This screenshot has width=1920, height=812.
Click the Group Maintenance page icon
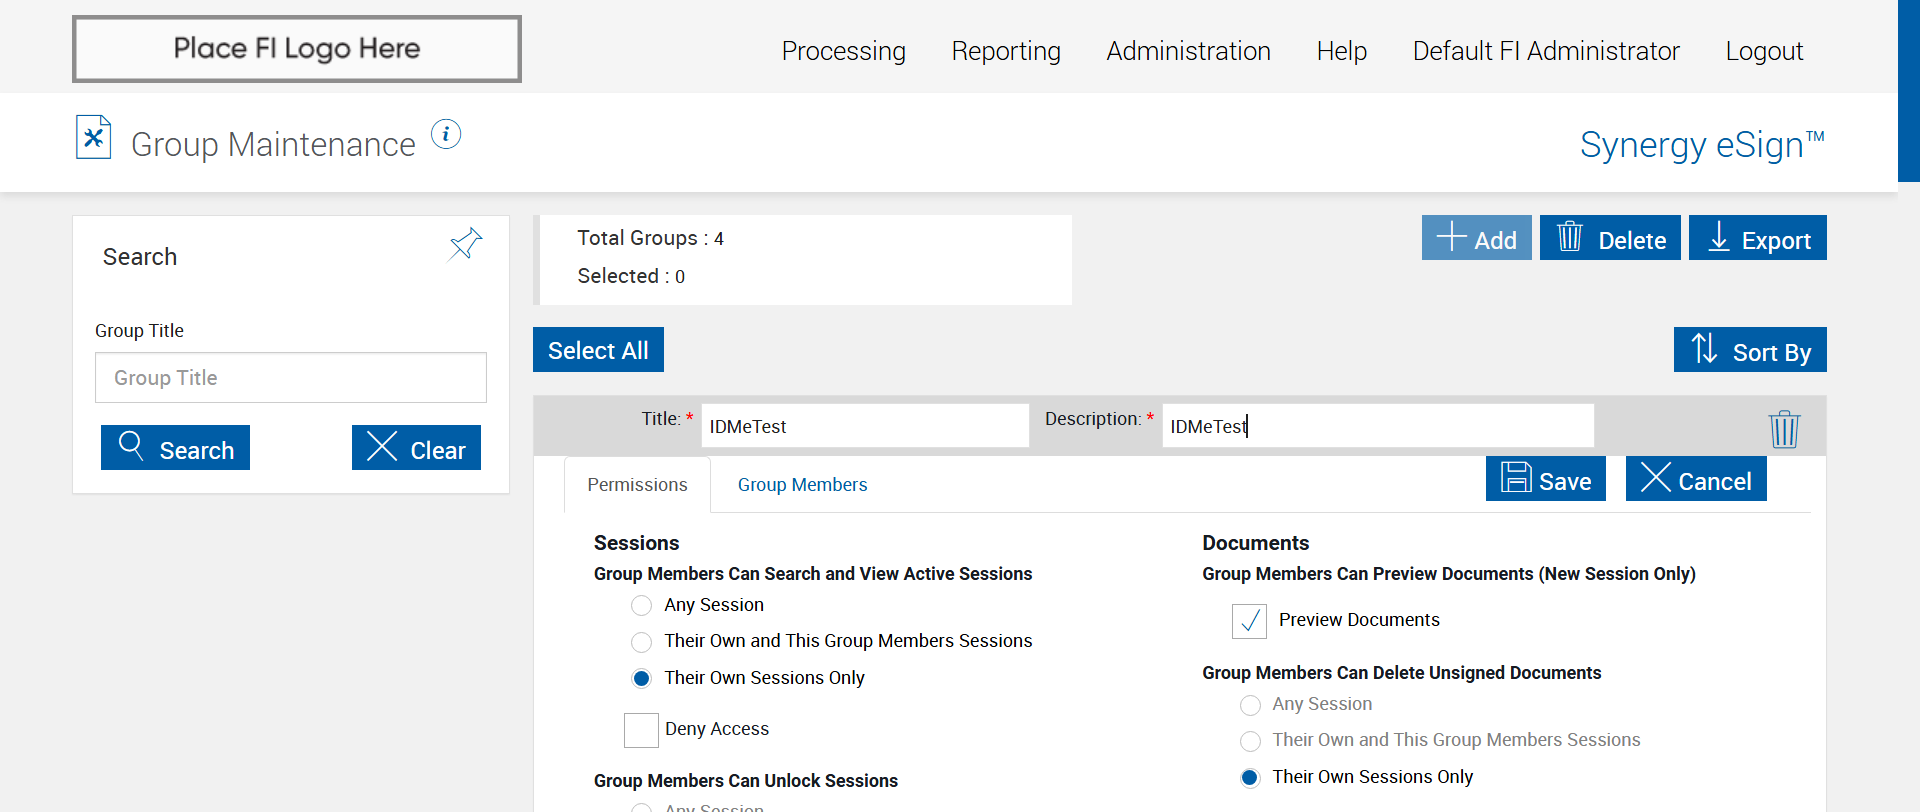click(x=94, y=138)
